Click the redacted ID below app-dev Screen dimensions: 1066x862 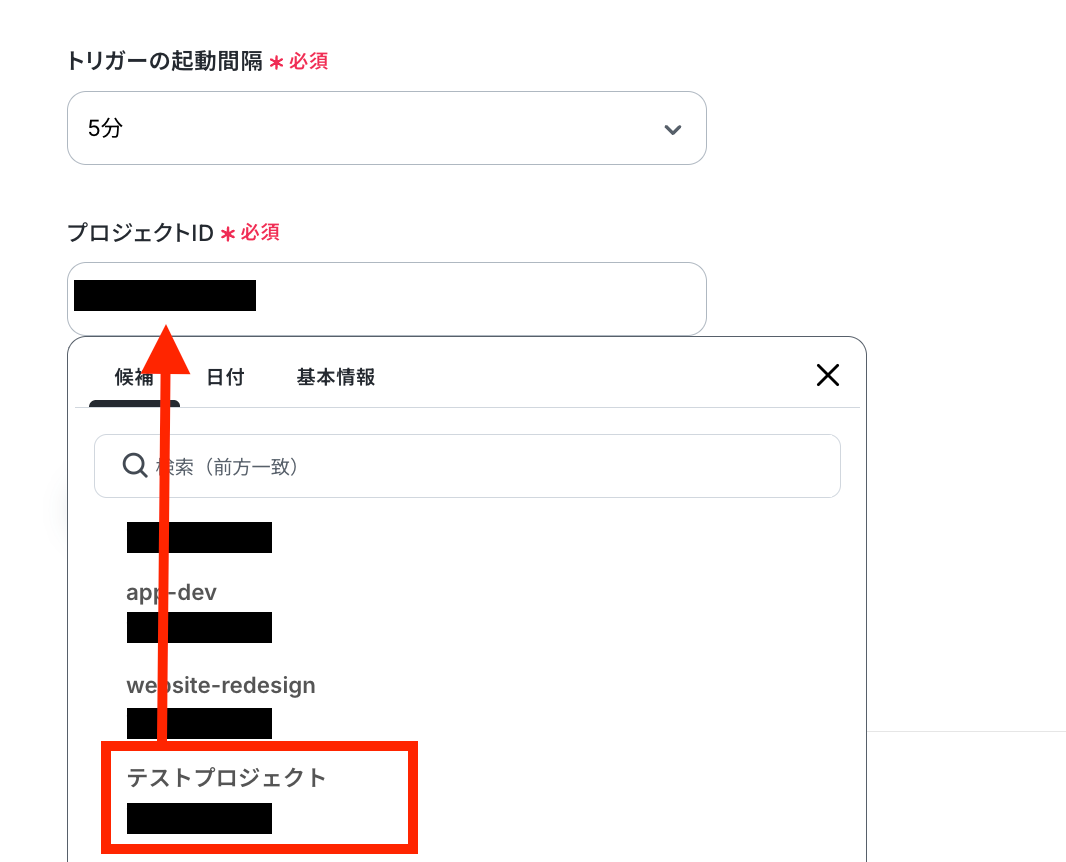click(199, 627)
